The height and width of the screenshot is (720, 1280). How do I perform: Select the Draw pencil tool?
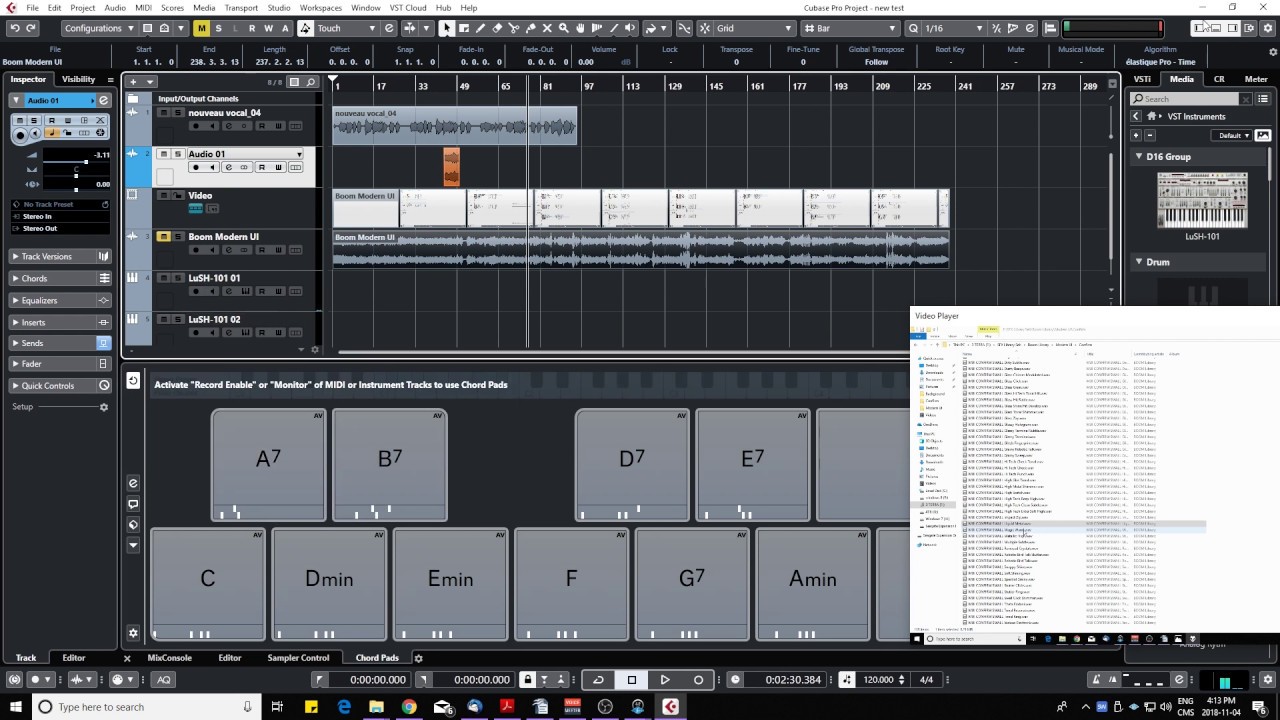tap(481, 28)
